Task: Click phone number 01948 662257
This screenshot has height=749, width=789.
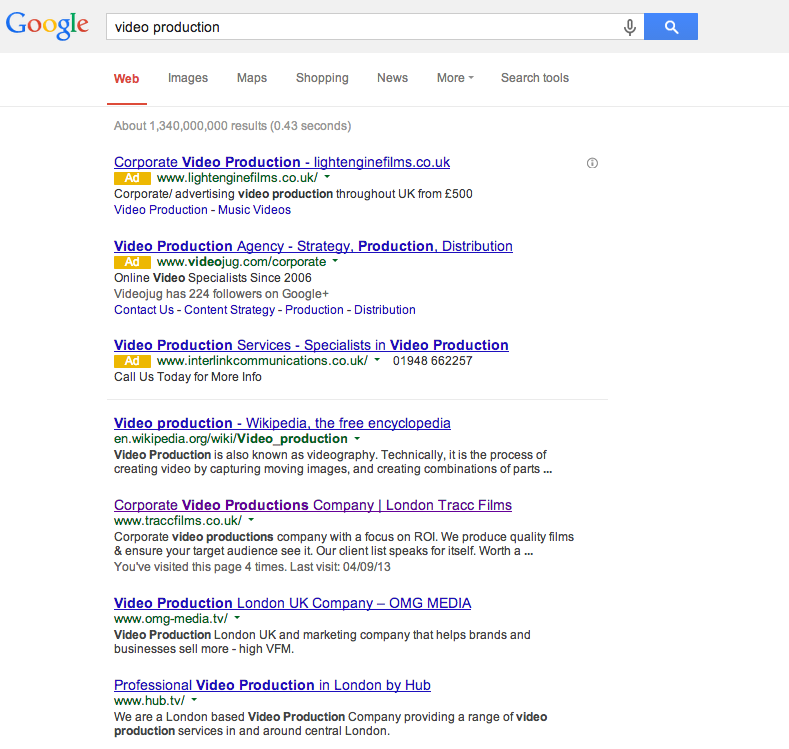Action: click(433, 361)
